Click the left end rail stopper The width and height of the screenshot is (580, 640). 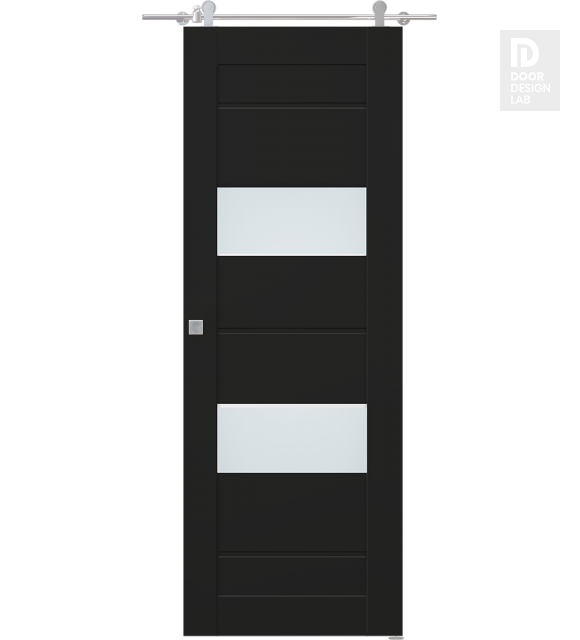[x=196, y=16]
